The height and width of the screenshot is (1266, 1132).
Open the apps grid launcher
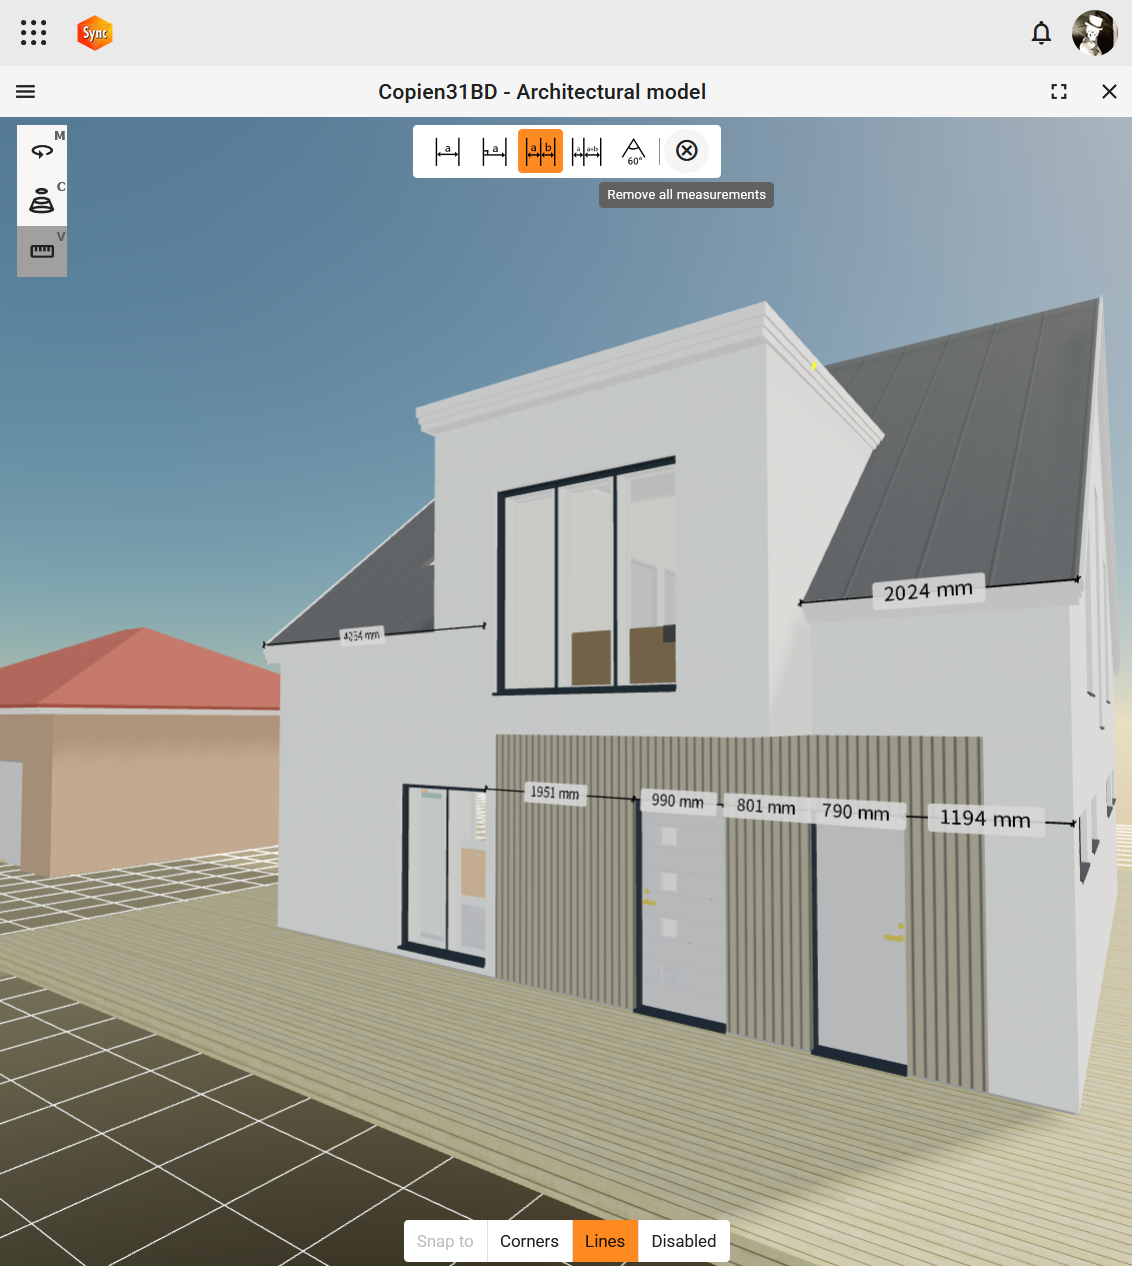coord(33,33)
